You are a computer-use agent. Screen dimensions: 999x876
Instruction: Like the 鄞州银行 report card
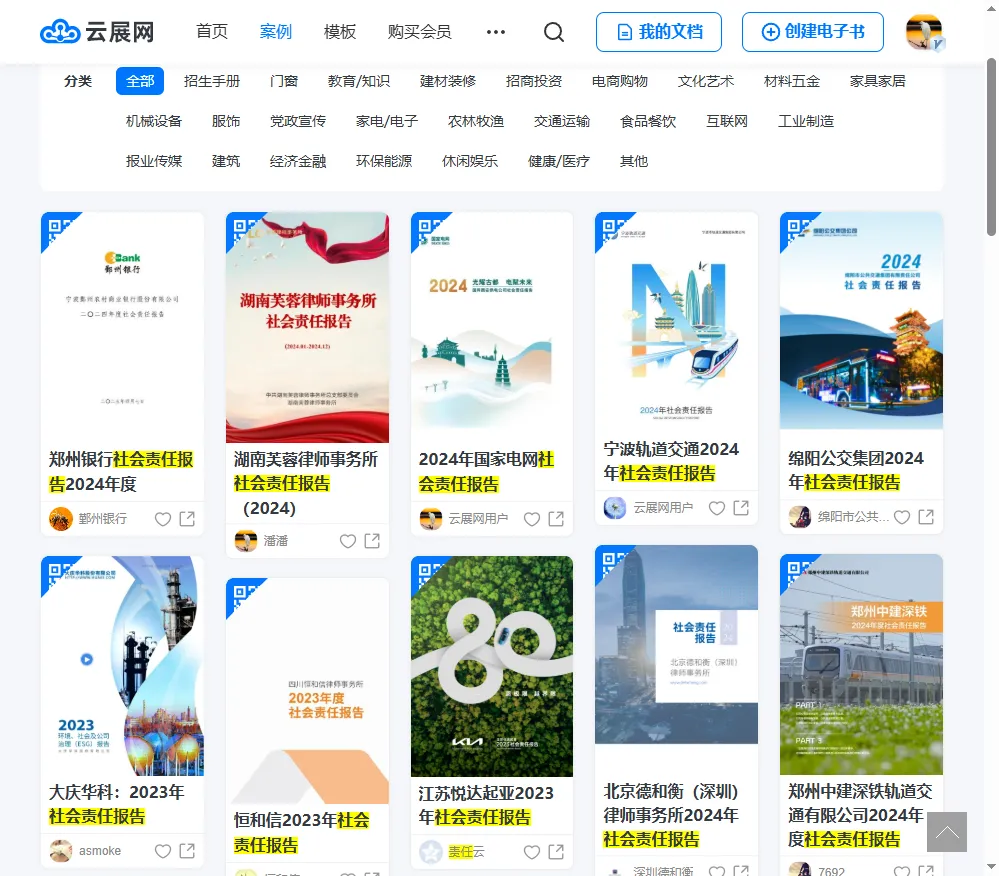(163, 519)
